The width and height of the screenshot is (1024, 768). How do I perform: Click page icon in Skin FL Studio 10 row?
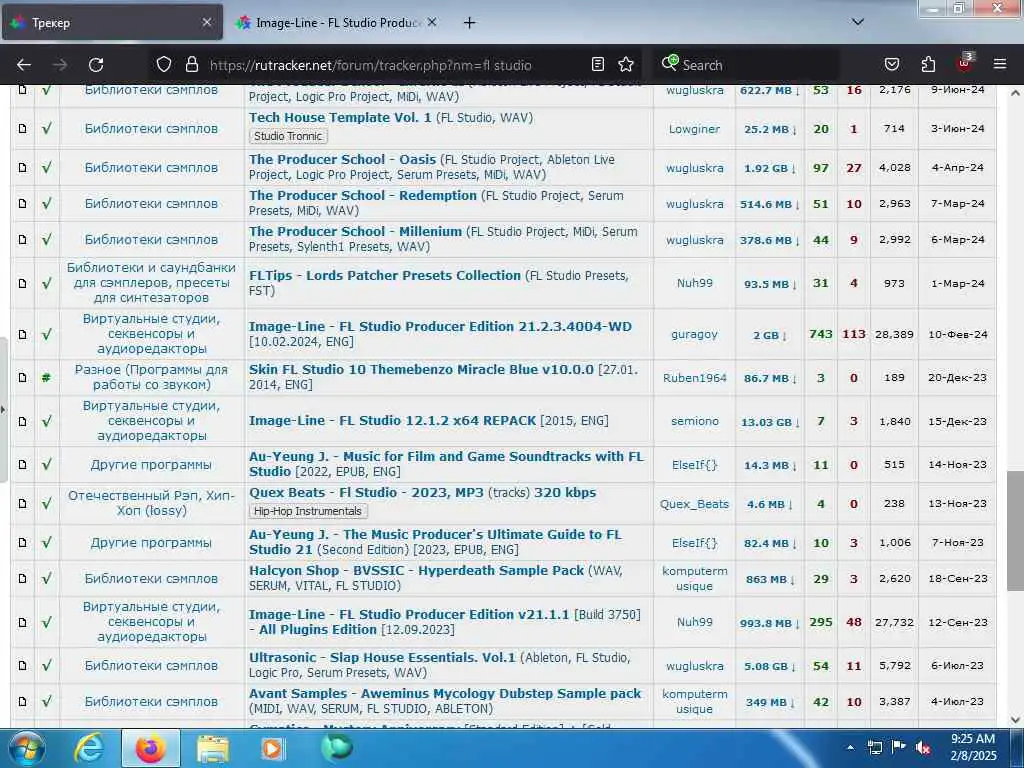(22, 377)
